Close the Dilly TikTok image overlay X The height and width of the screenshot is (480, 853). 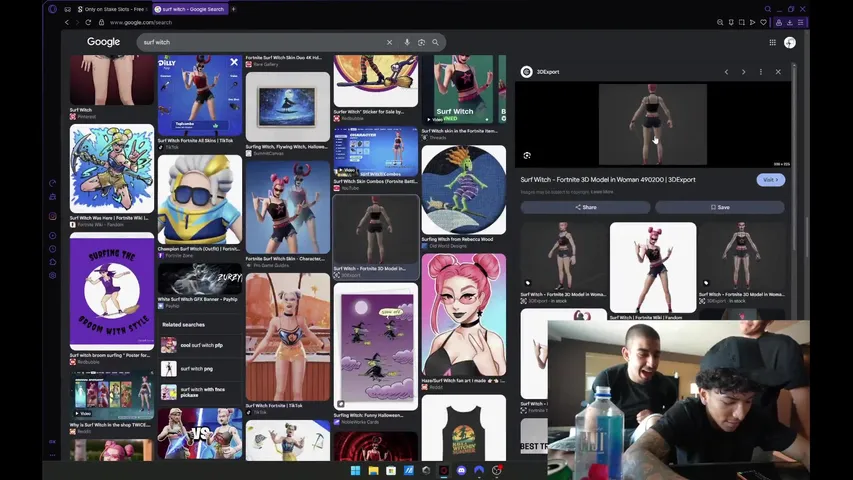234,62
